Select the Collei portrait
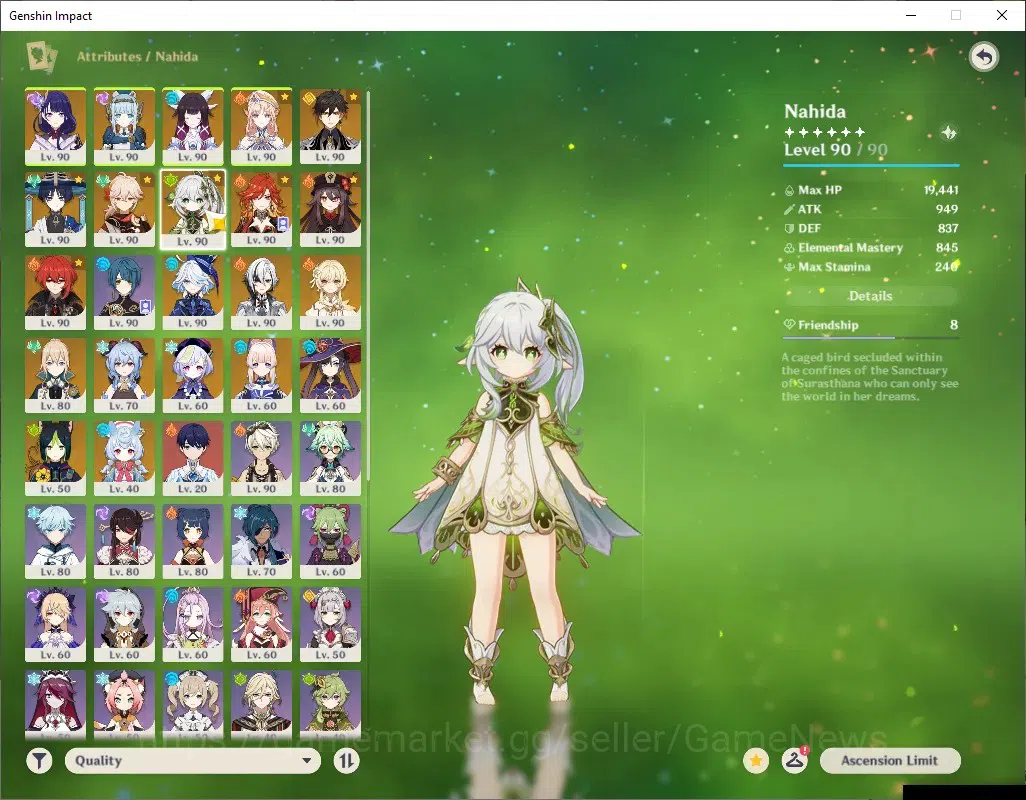Screen dimensions: 1026x800 pos(330,705)
